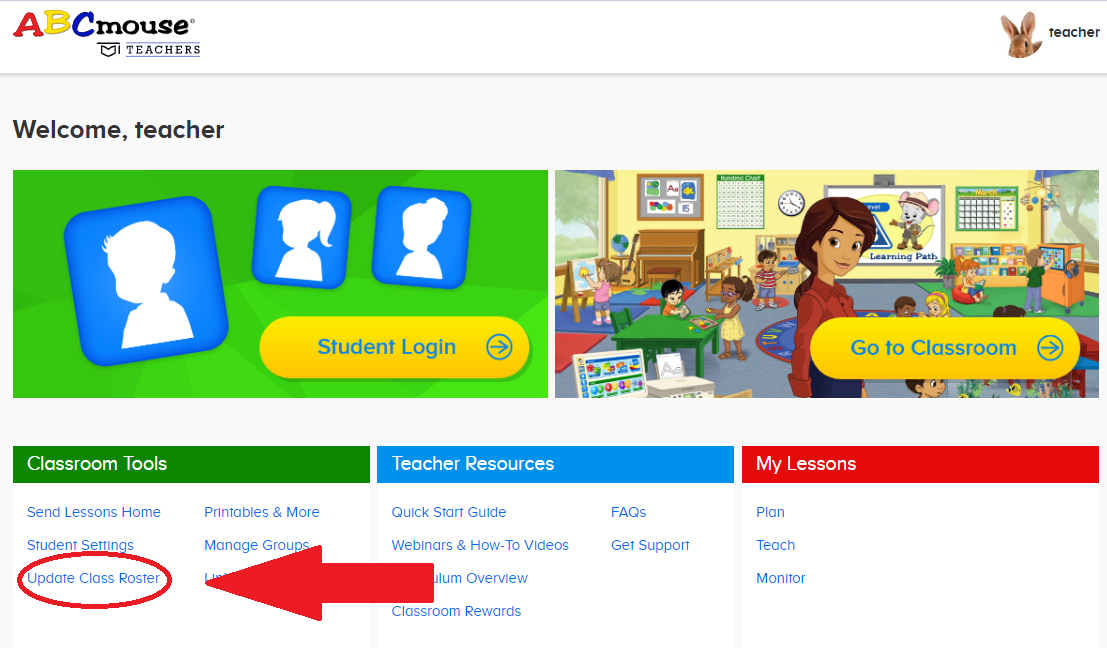
Task: Click the bunny teacher profile avatar
Action: (x=1021, y=33)
